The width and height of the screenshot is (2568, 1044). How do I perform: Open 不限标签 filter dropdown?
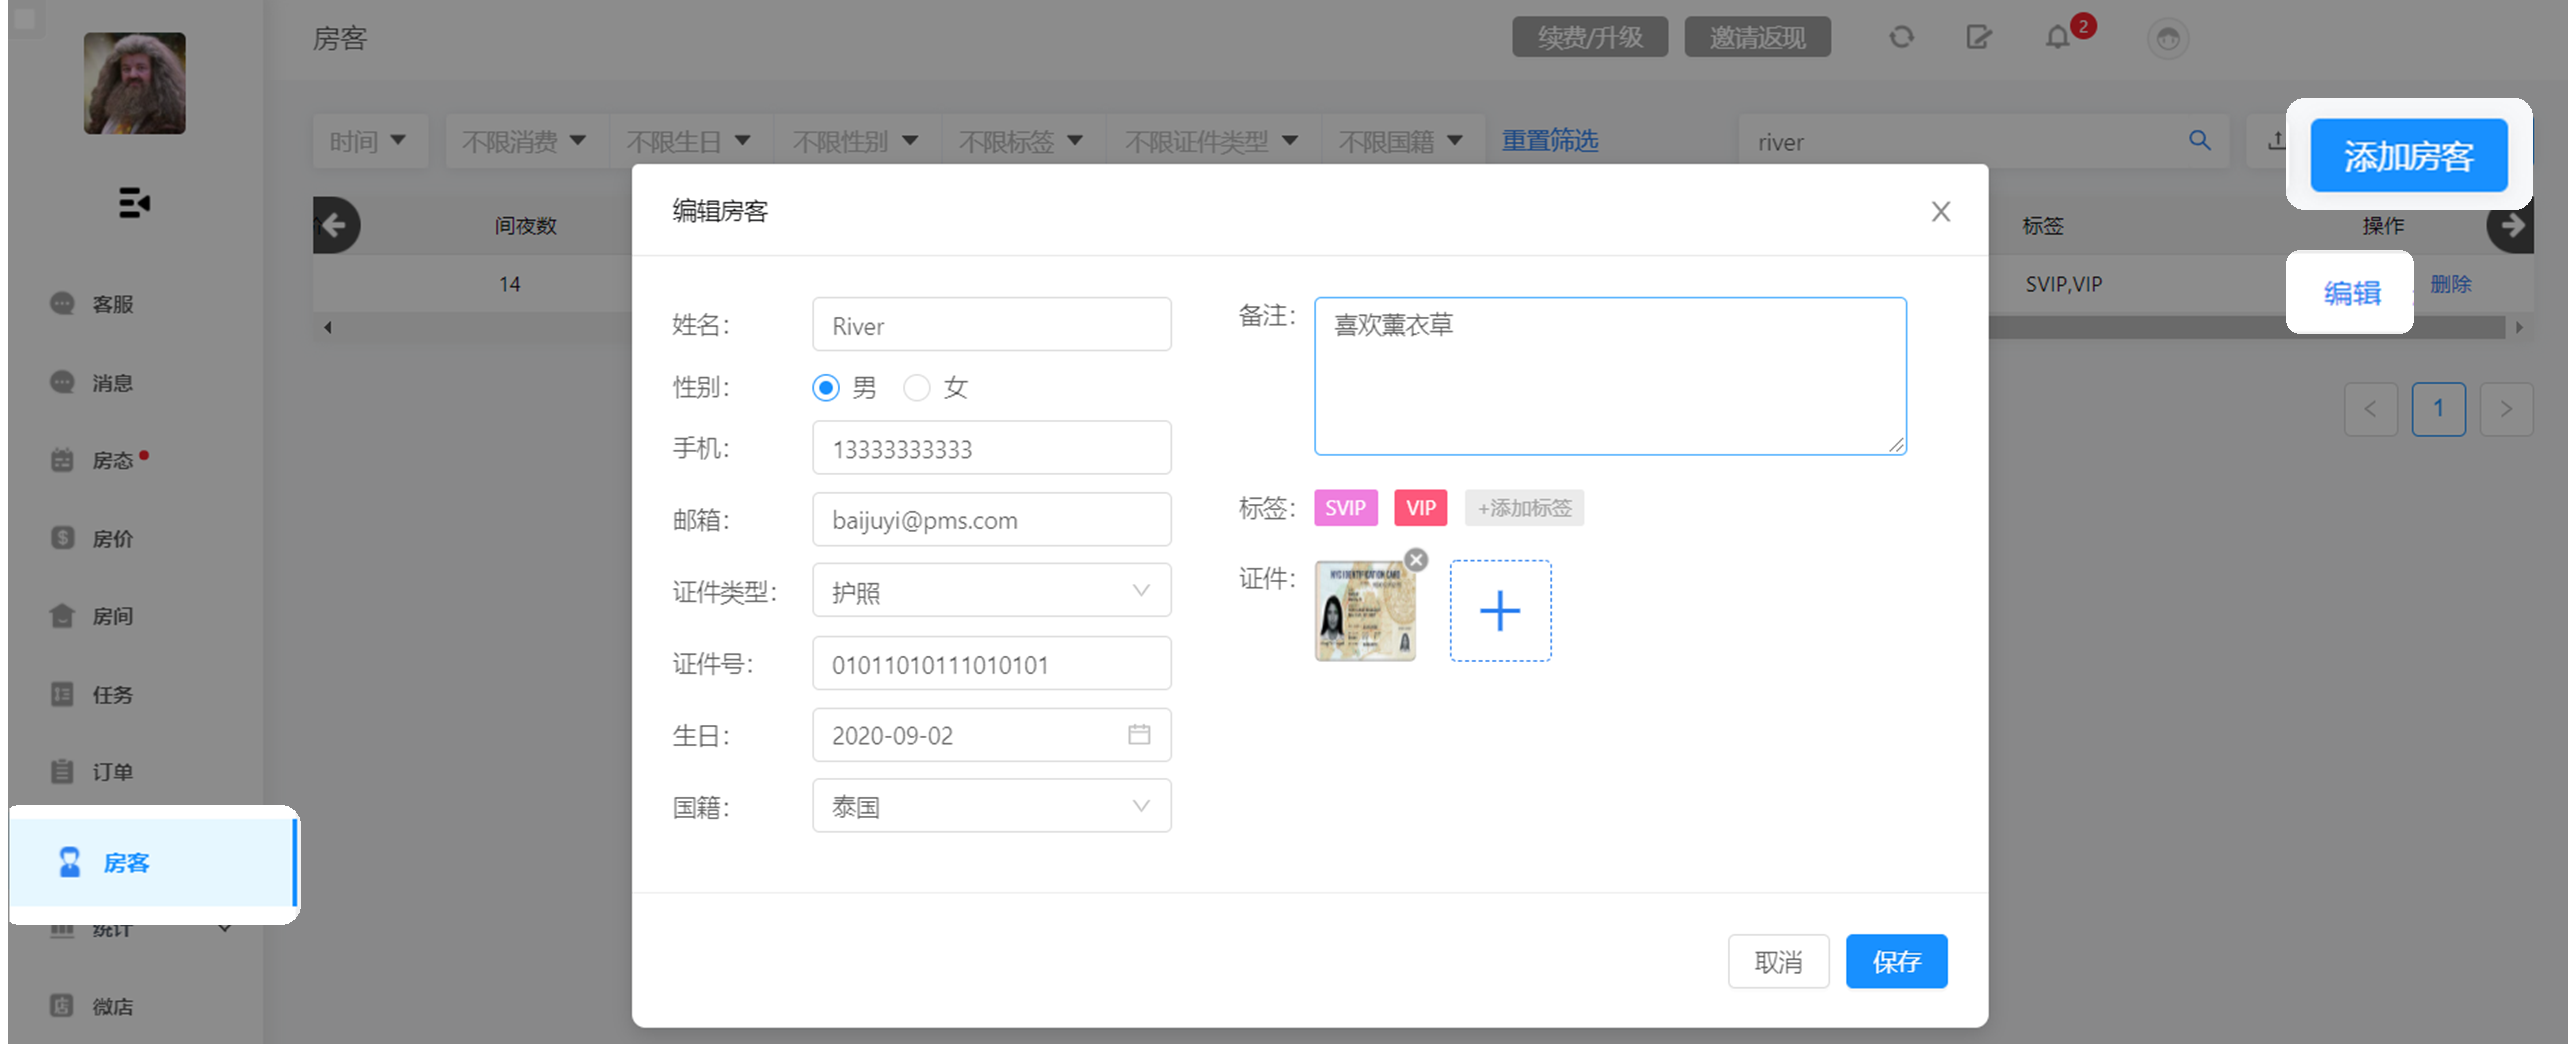[x=1022, y=141]
